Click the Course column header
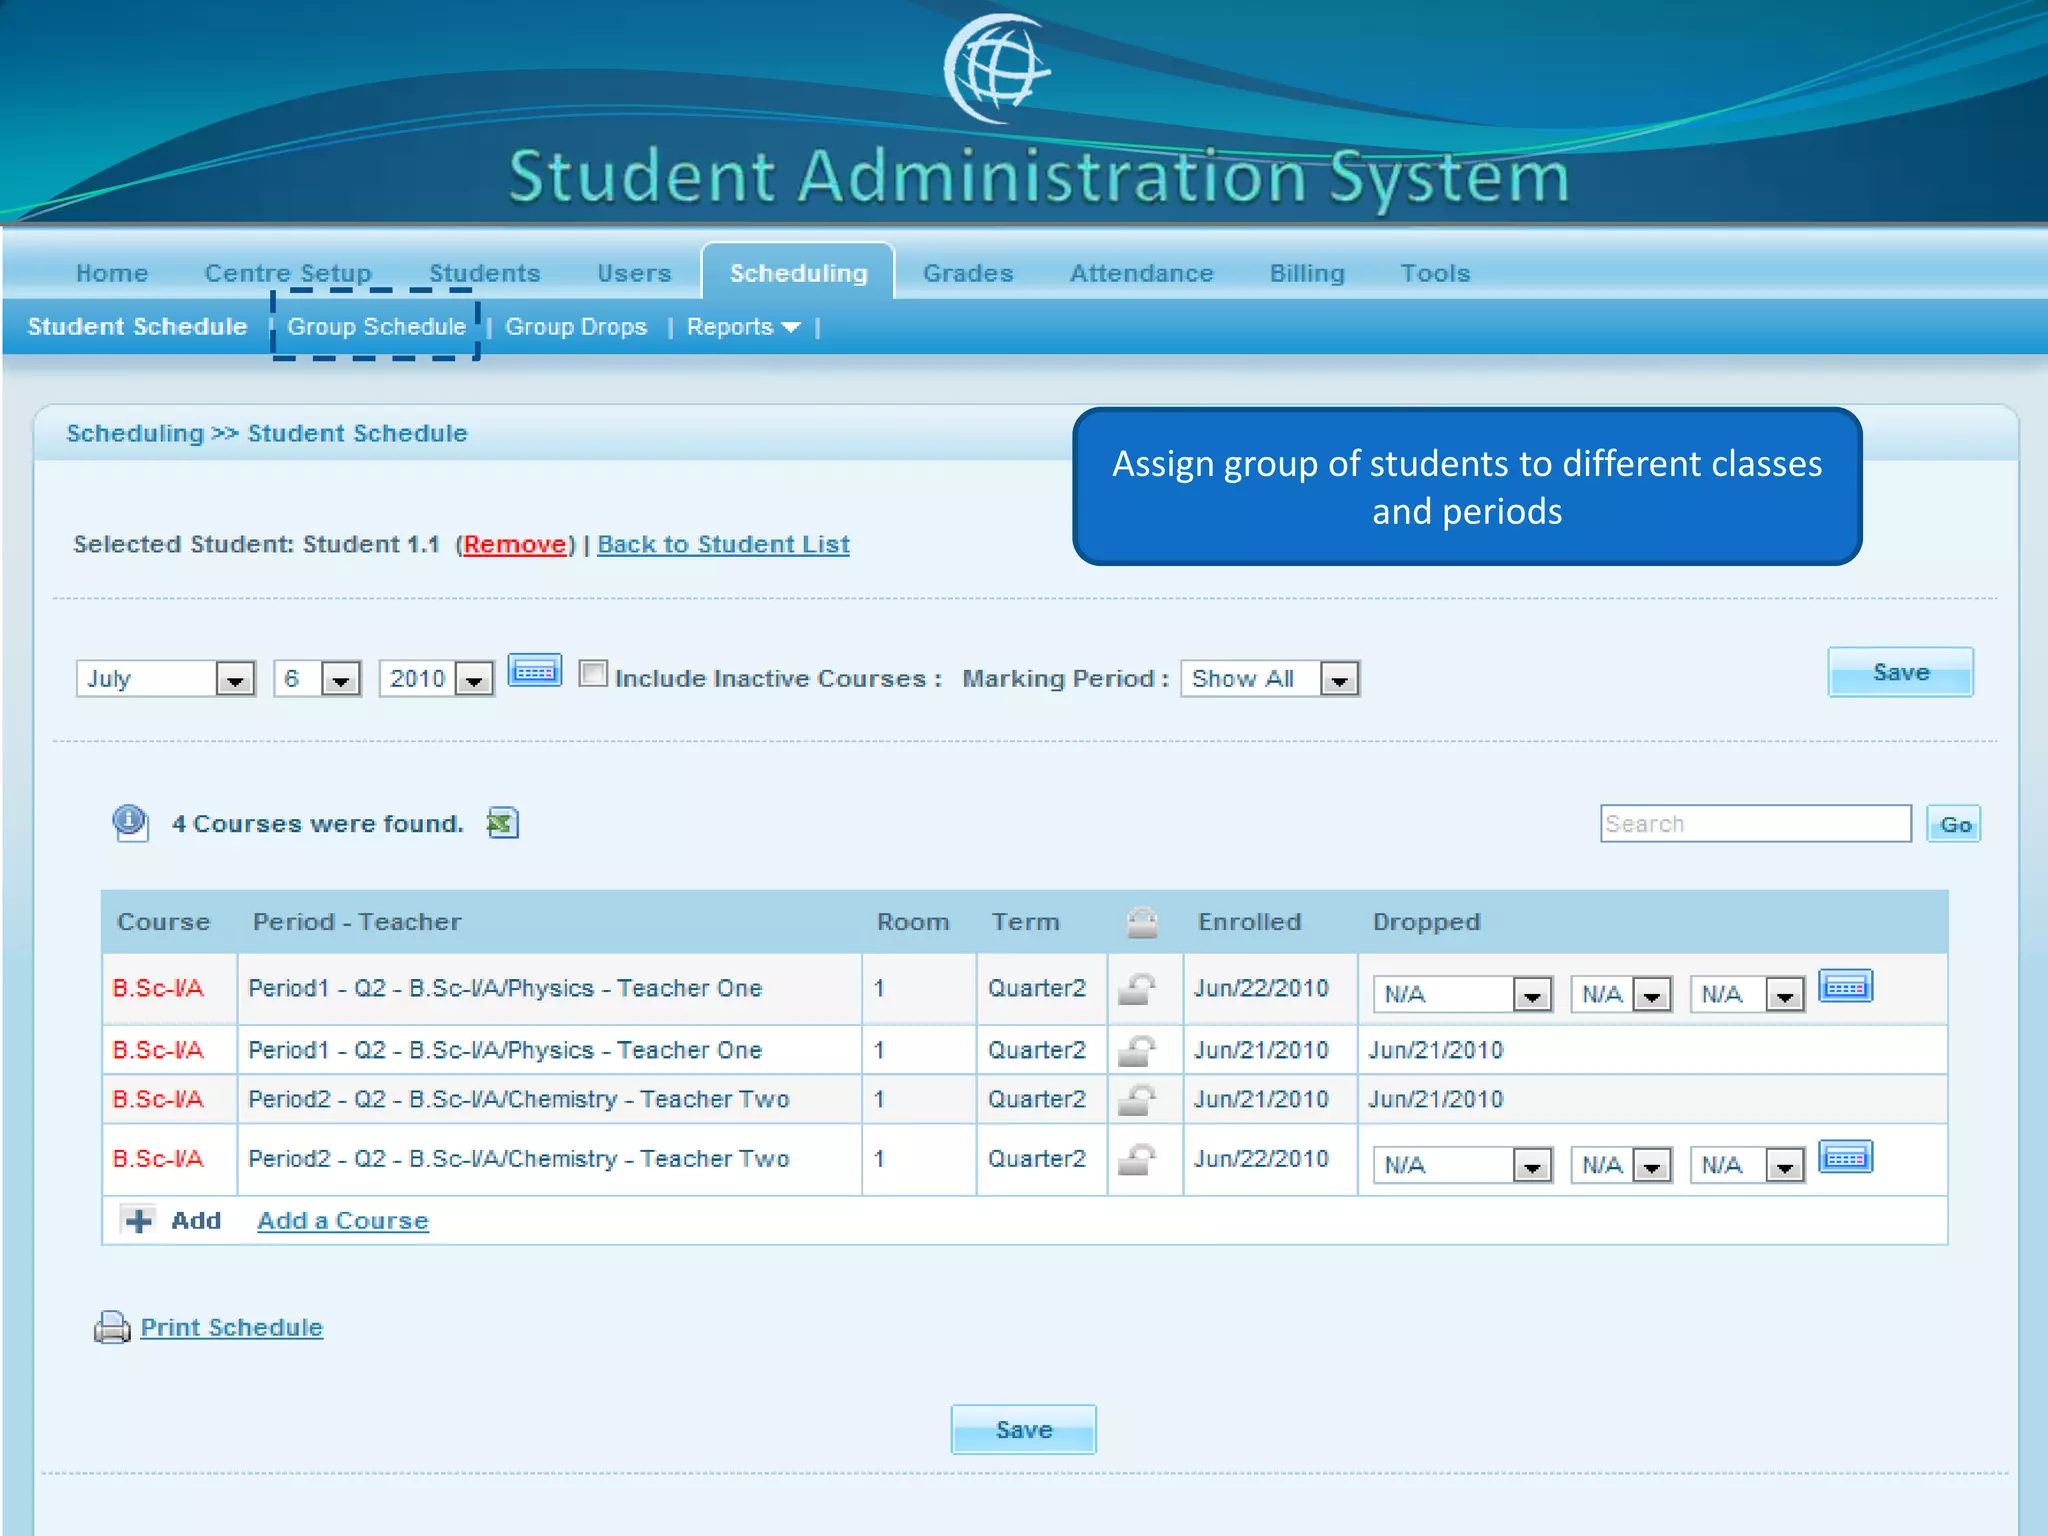 (163, 922)
